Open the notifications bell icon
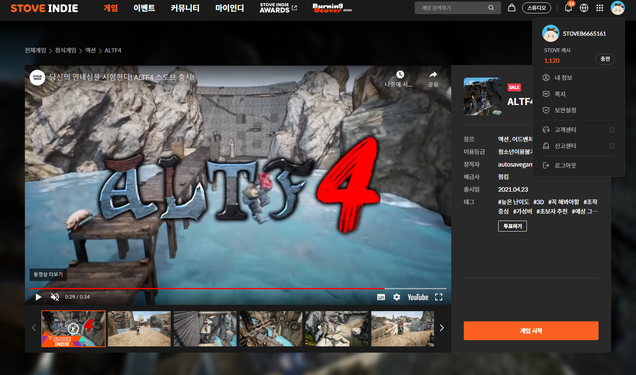Image resolution: width=636 pixels, height=375 pixels. [568, 7]
